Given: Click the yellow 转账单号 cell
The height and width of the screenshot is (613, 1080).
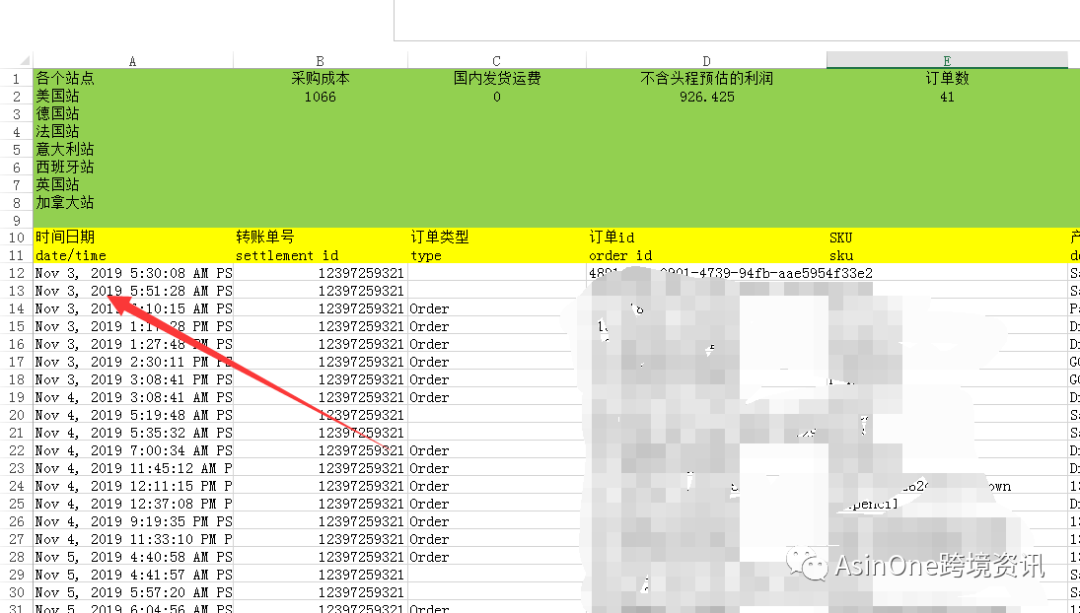Looking at the screenshot, I should click(320, 238).
